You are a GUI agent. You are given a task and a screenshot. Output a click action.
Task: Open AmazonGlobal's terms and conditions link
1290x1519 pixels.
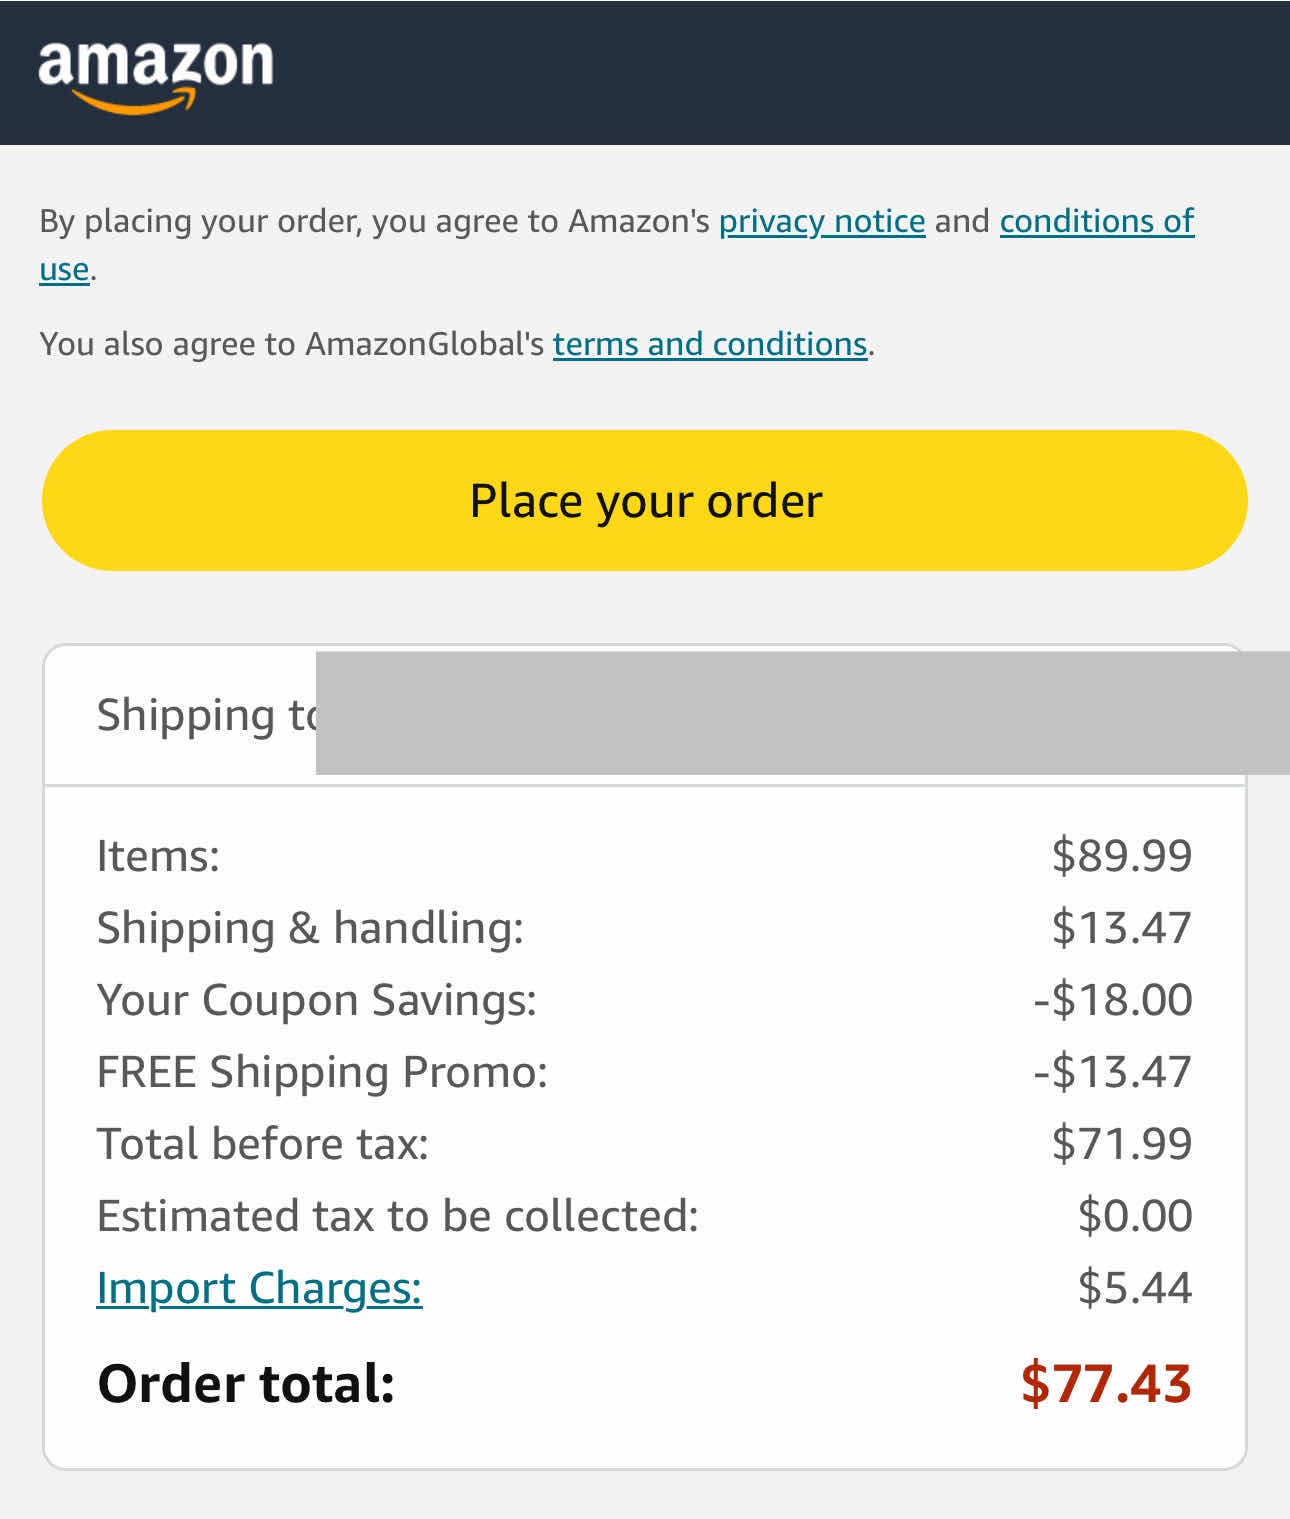(x=709, y=344)
